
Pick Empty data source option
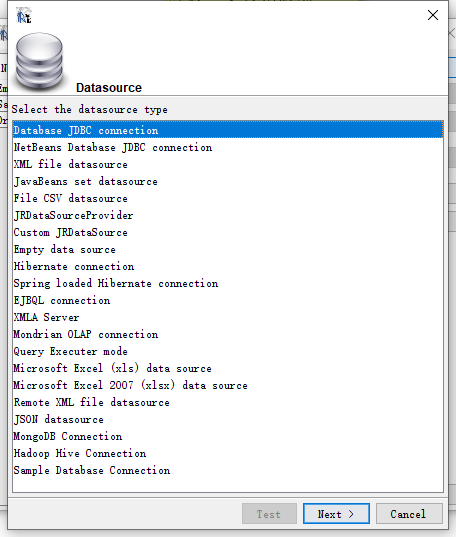tap(228, 250)
